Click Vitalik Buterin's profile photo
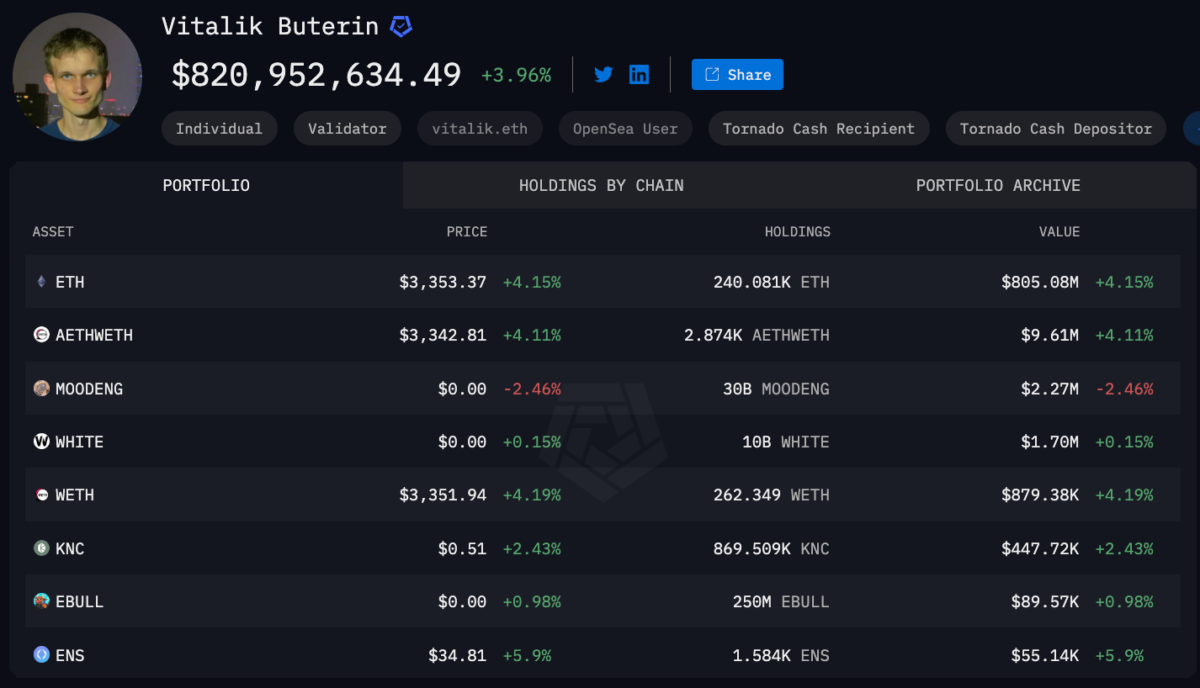Viewport: 1200px width, 688px height. pos(77,76)
